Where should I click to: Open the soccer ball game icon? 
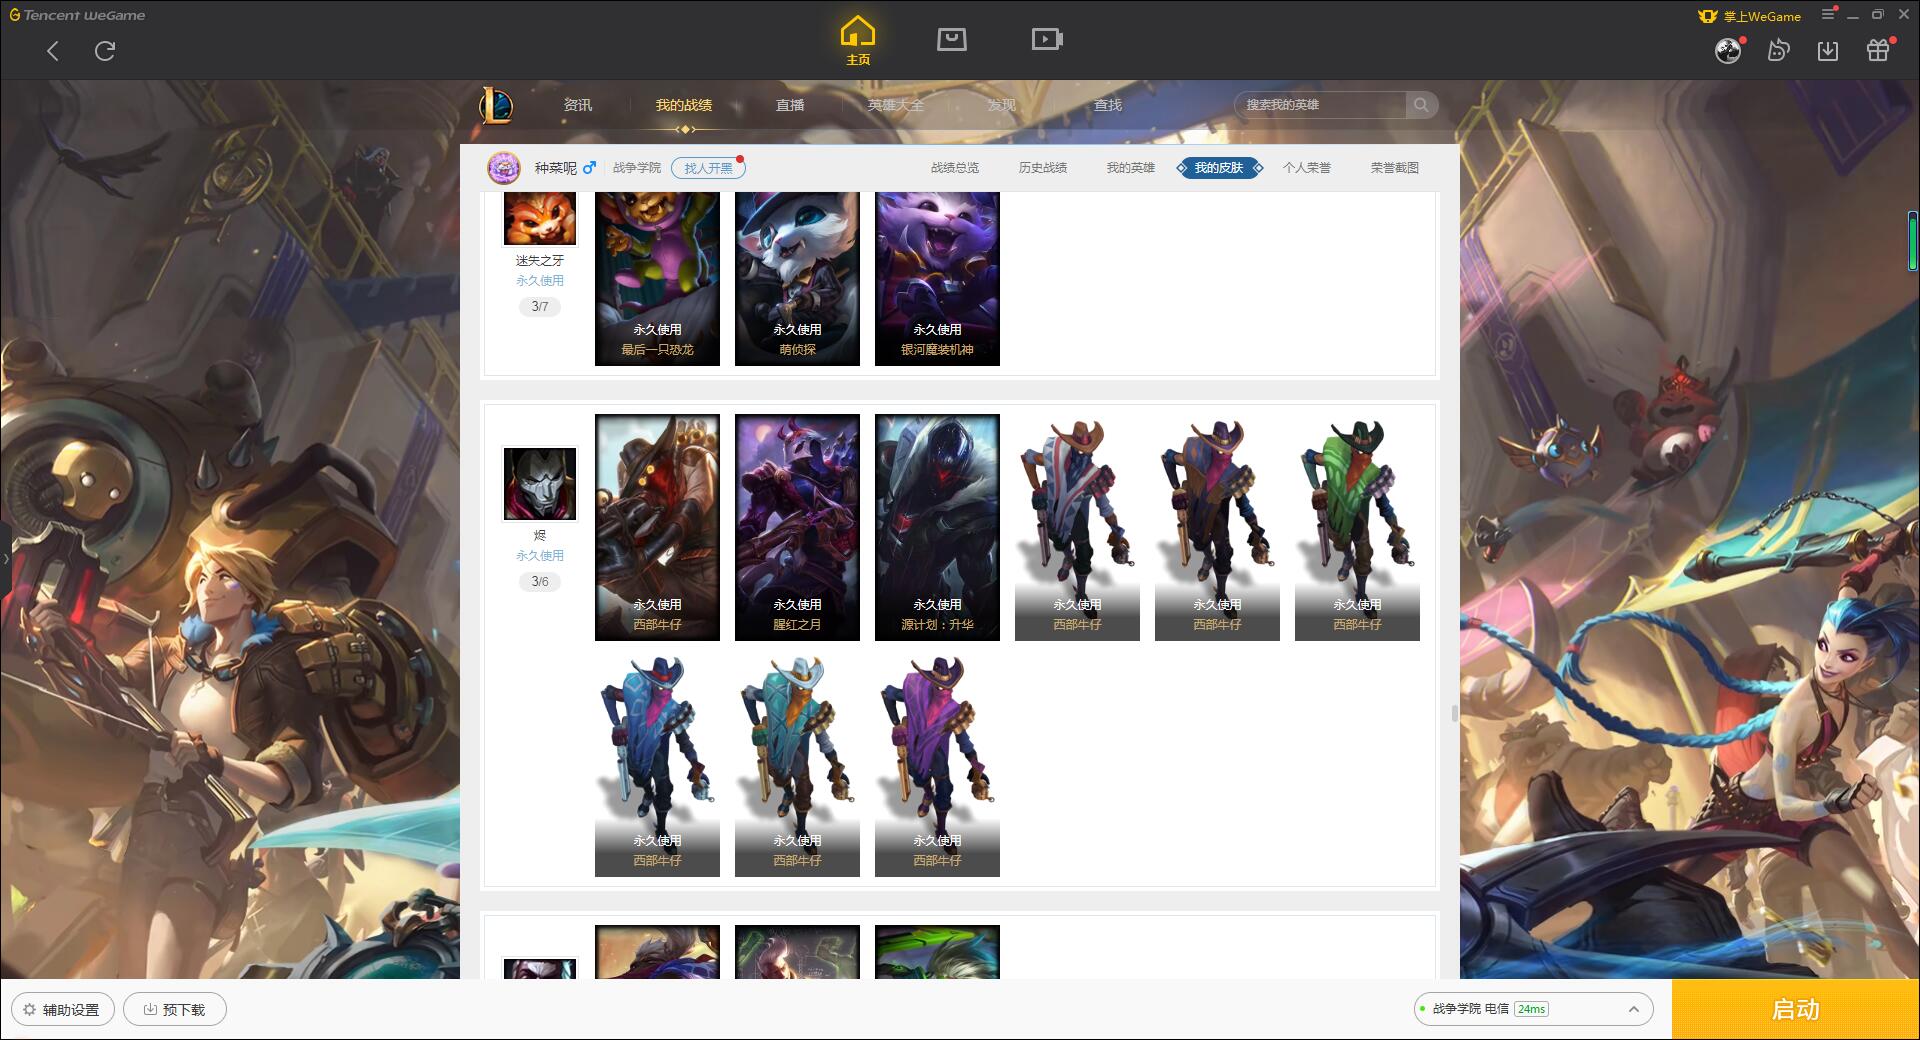(x=1728, y=51)
